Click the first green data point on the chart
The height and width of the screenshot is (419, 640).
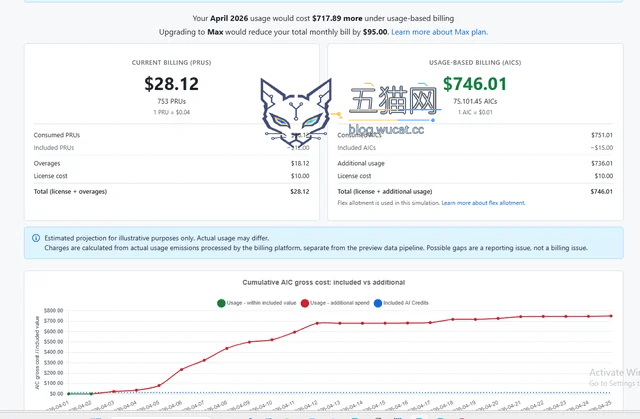pos(69,394)
